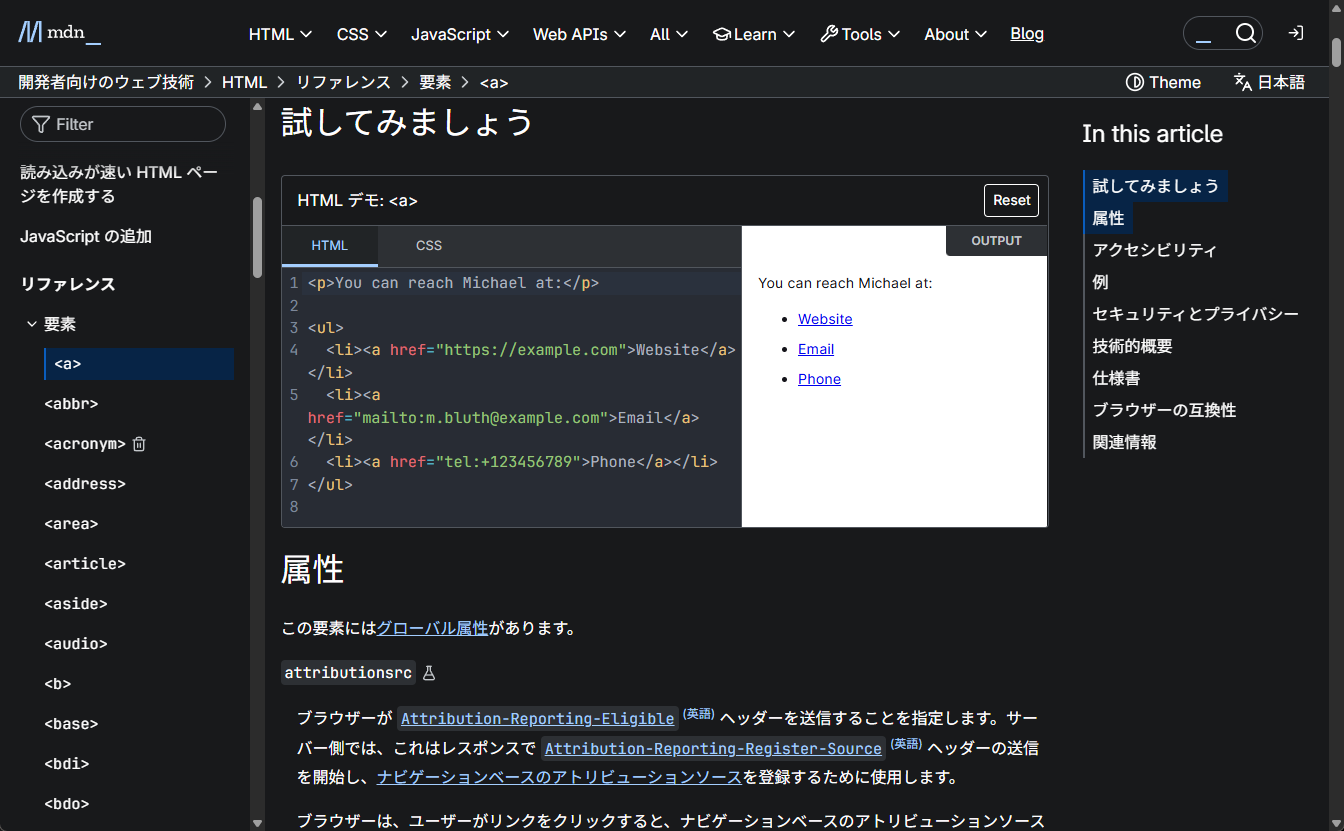The width and height of the screenshot is (1344, 831).
Task: Select the HTML tab in demo
Action: coord(330,246)
